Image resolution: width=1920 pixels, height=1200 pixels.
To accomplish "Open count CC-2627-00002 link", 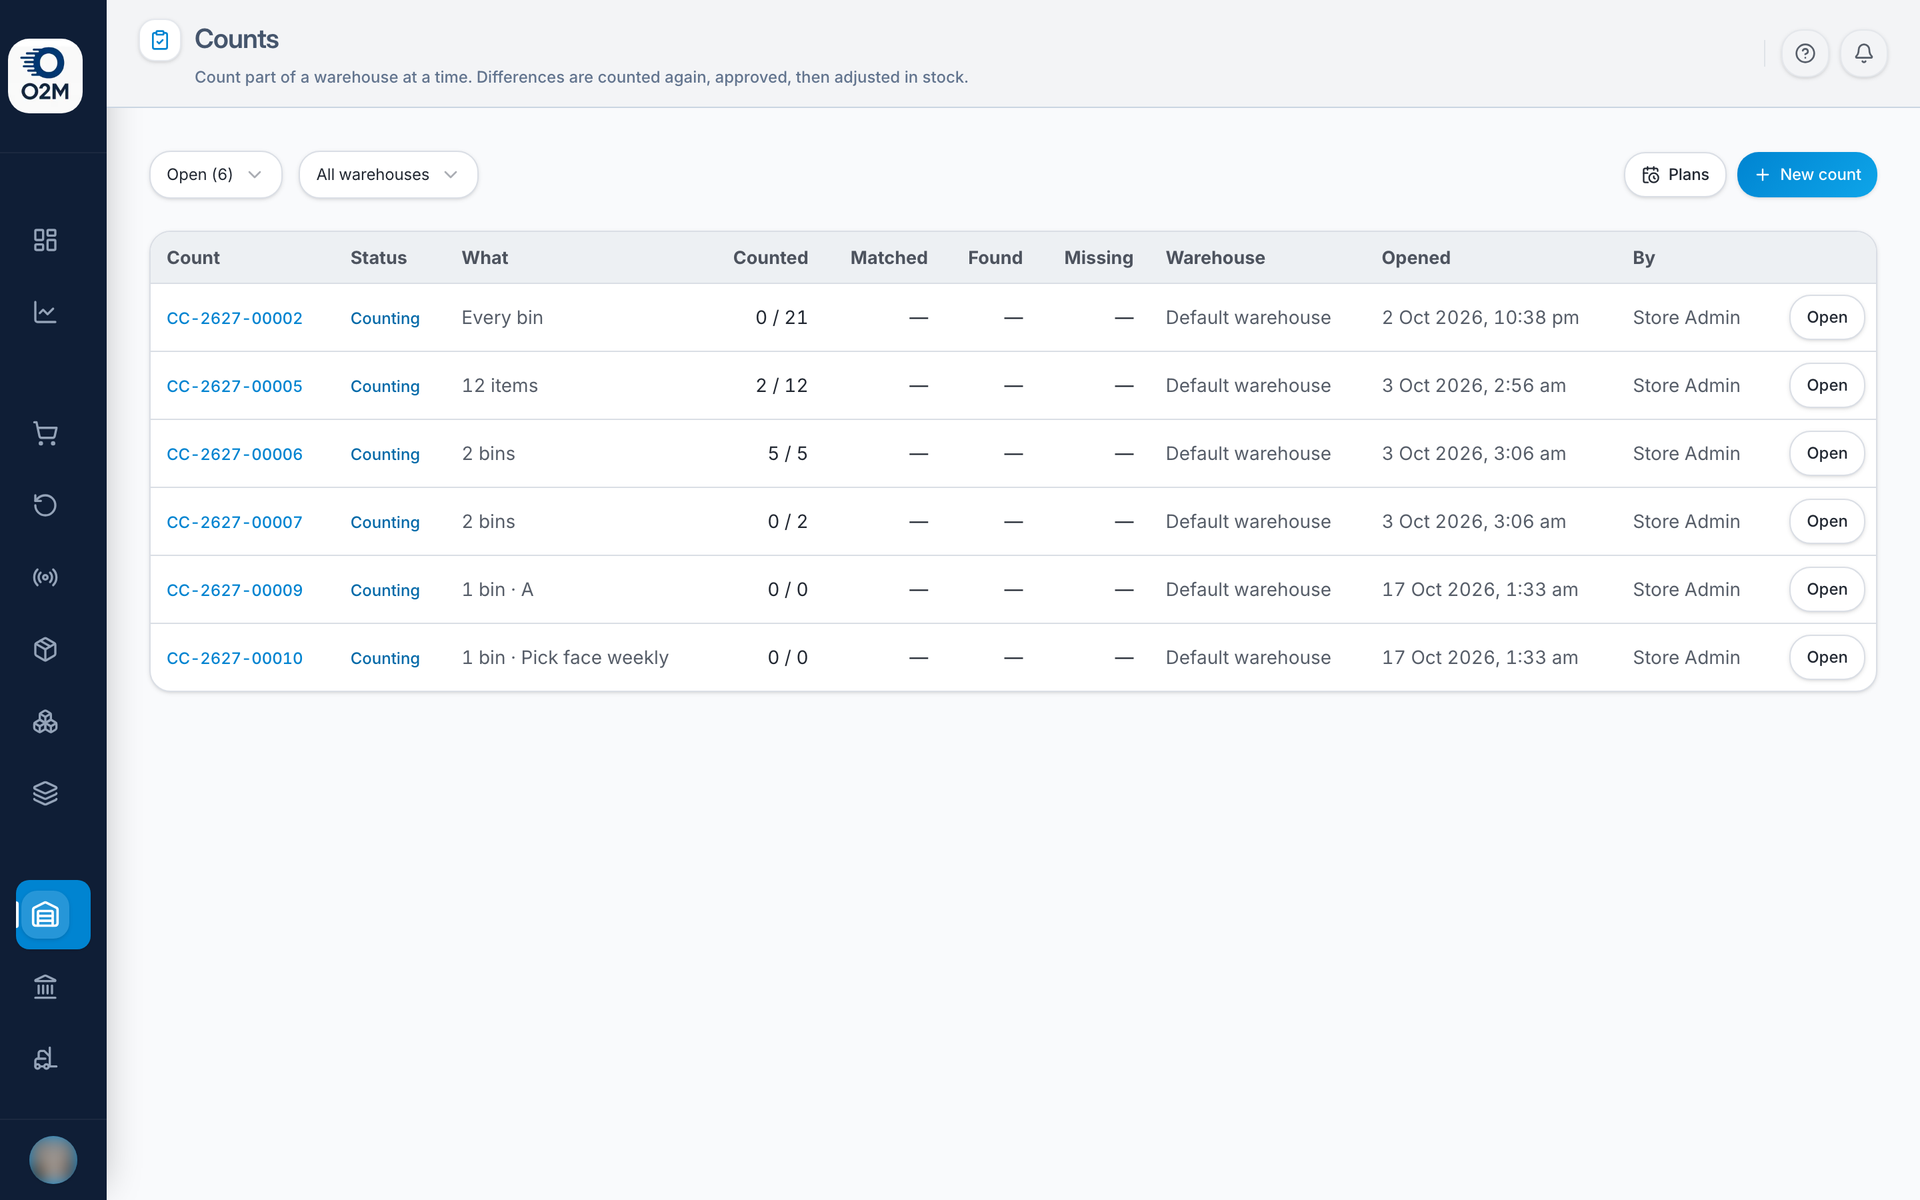I will tap(235, 318).
